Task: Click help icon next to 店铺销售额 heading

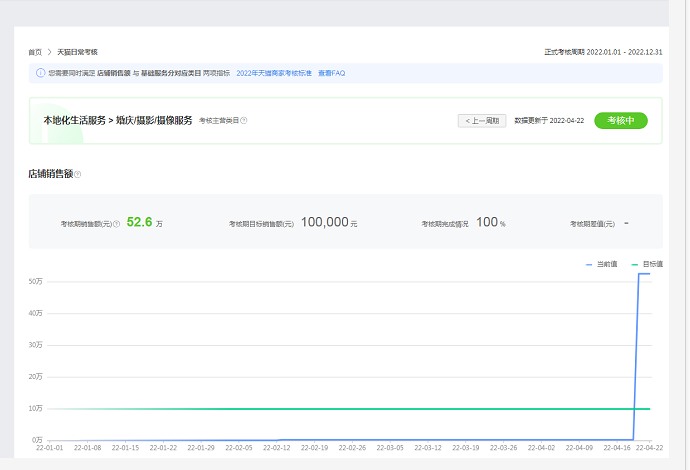Action: pos(78,174)
